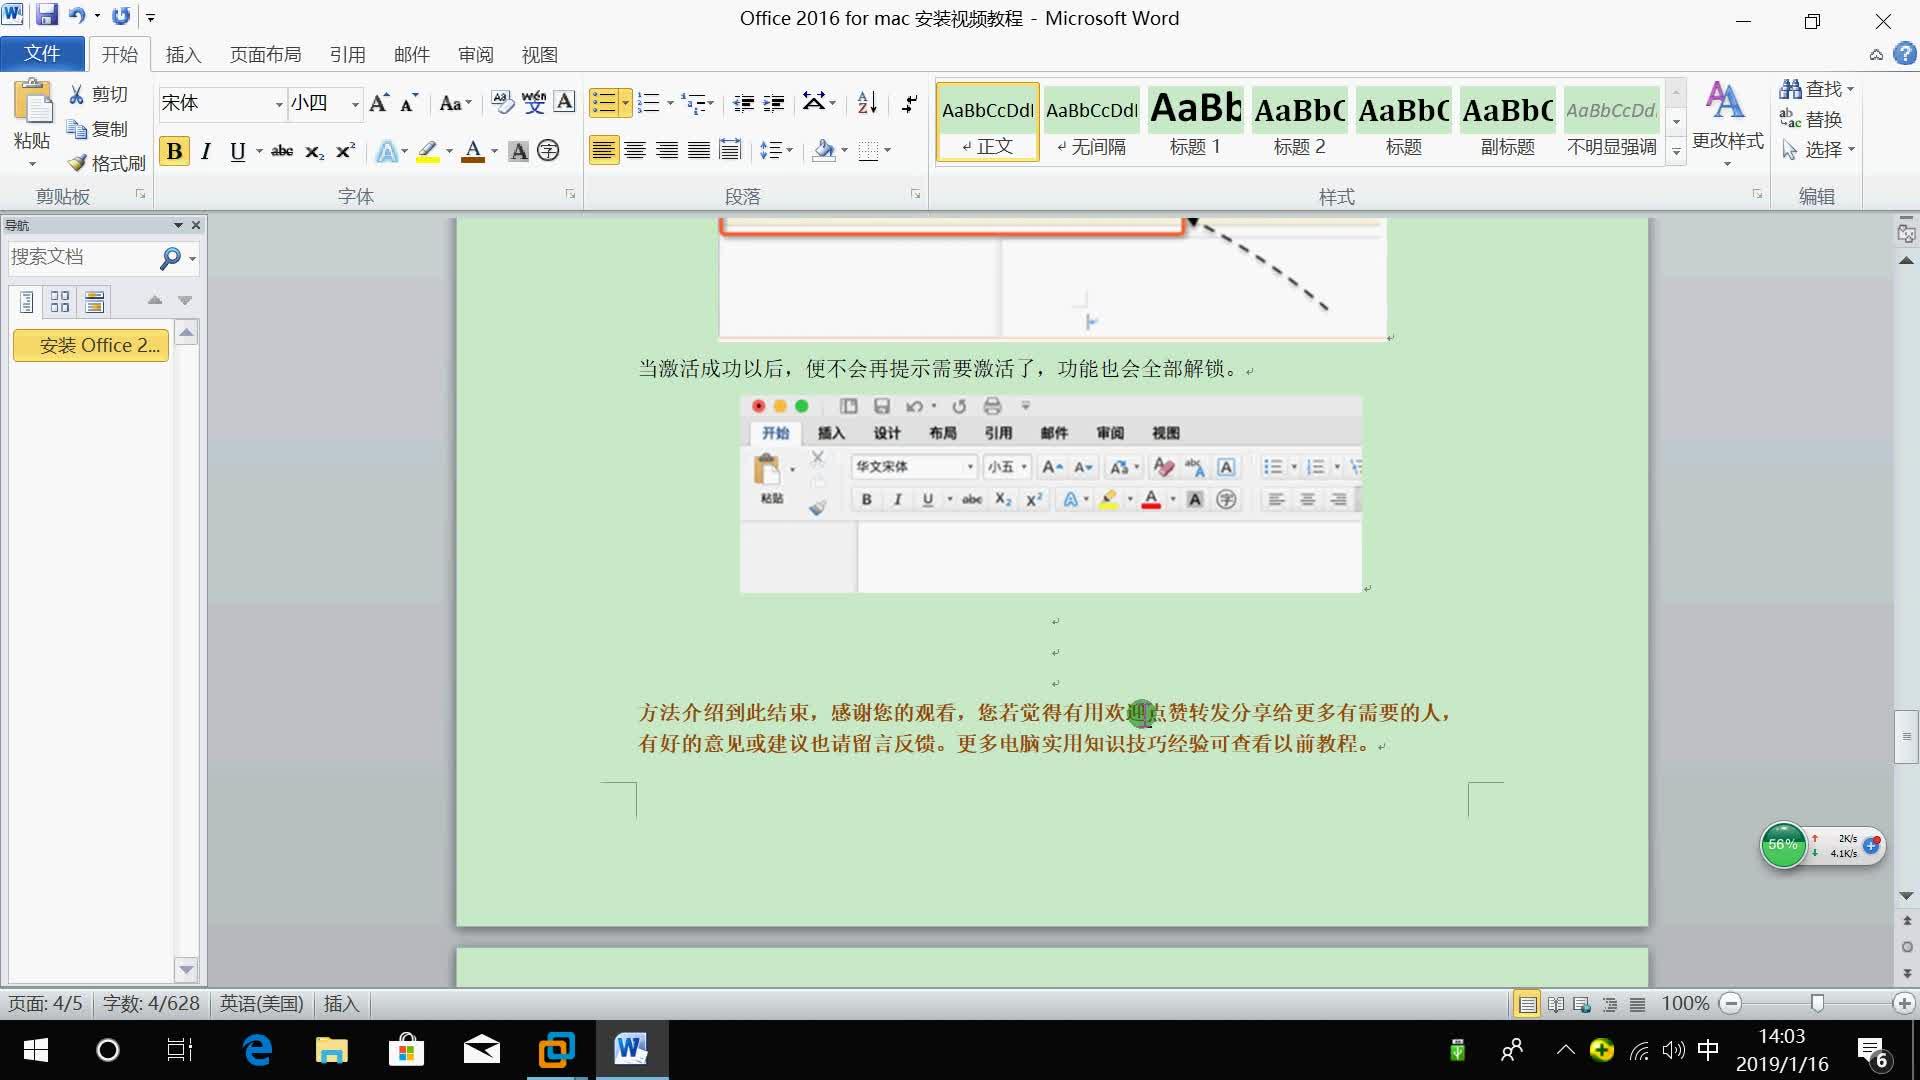
Task: Open the font size dropdown 小四
Action: [354, 104]
